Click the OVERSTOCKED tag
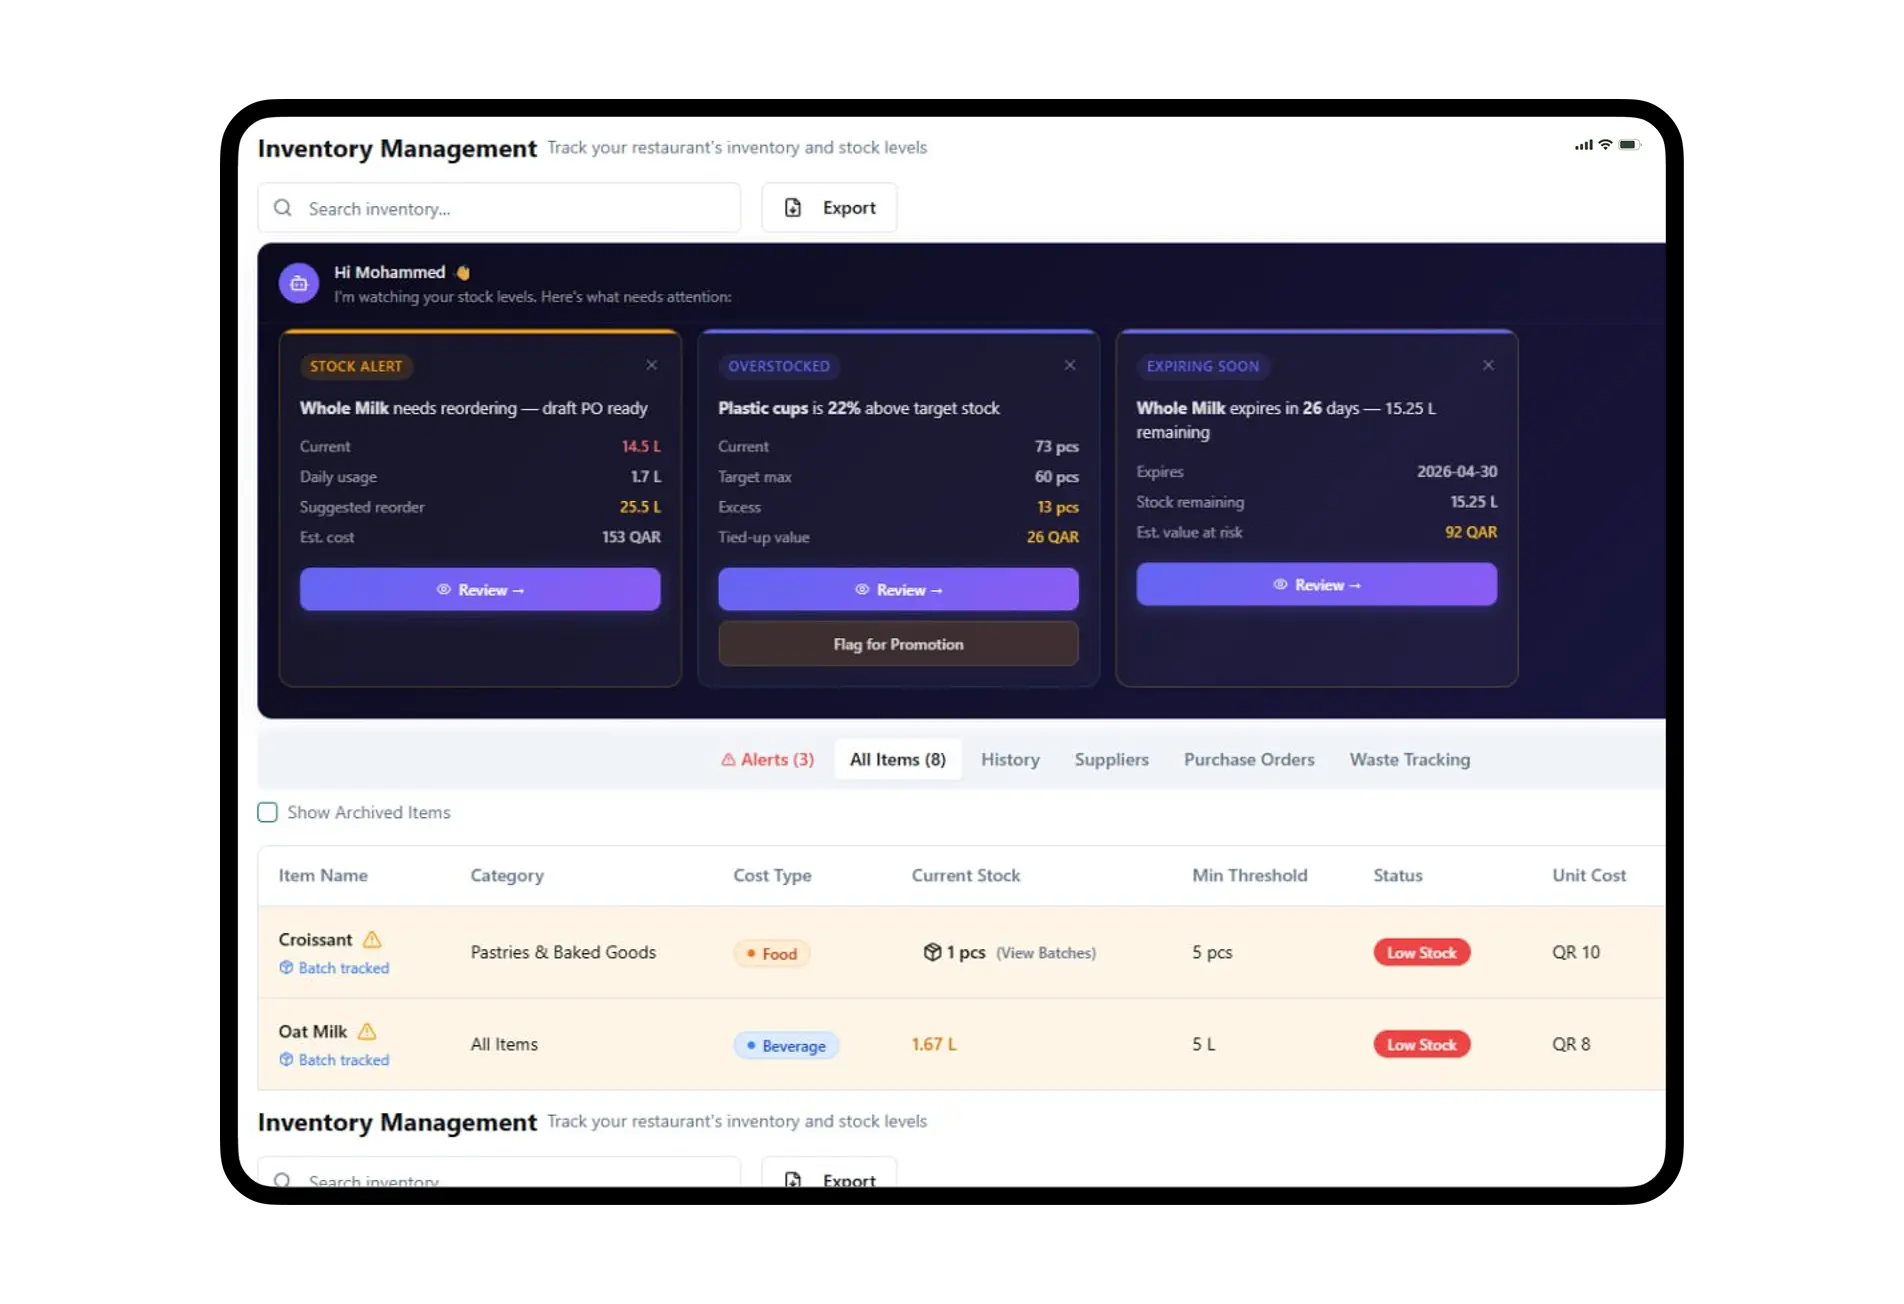Image resolution: width=1904 pixels, height=1304 pixels. pos(779,367)
